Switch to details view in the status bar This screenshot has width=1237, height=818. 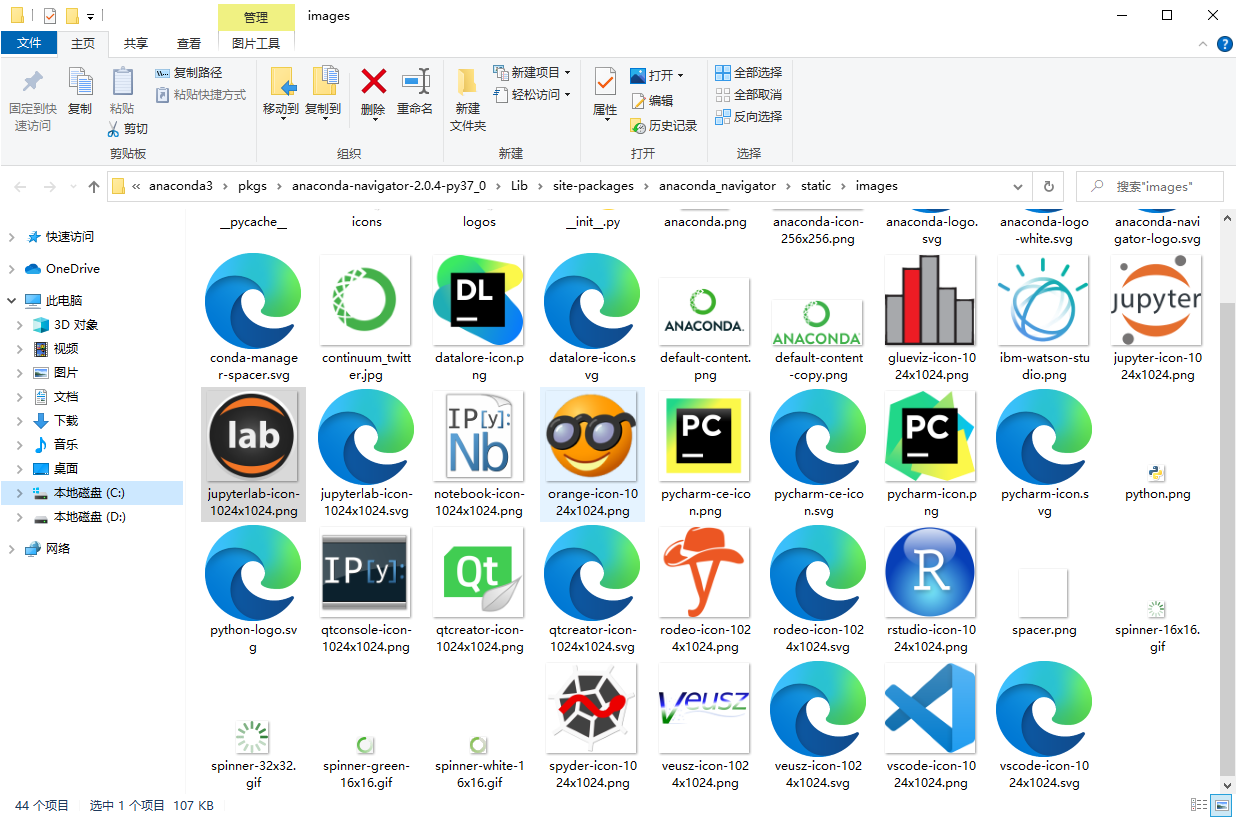(1198, 805)
